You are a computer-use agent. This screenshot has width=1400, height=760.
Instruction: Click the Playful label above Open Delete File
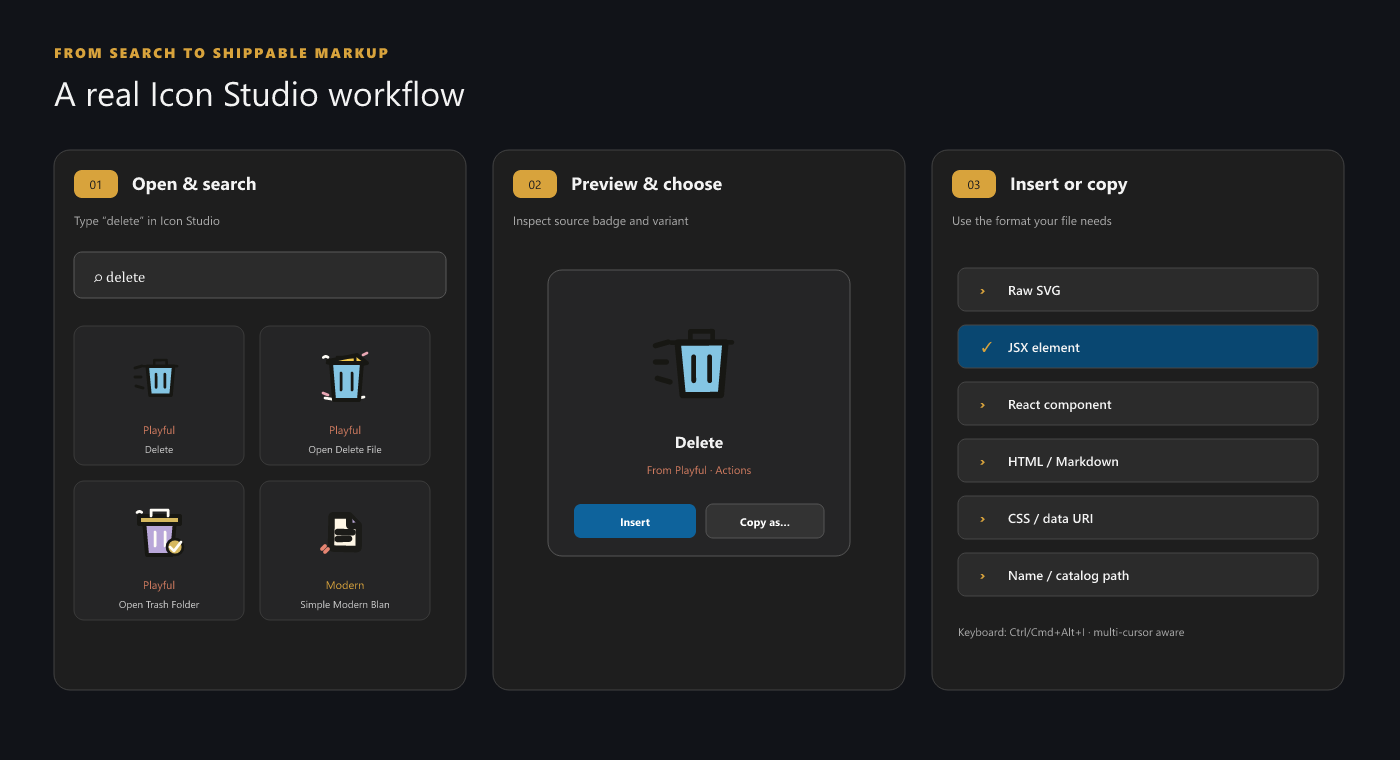click(345, 430)
